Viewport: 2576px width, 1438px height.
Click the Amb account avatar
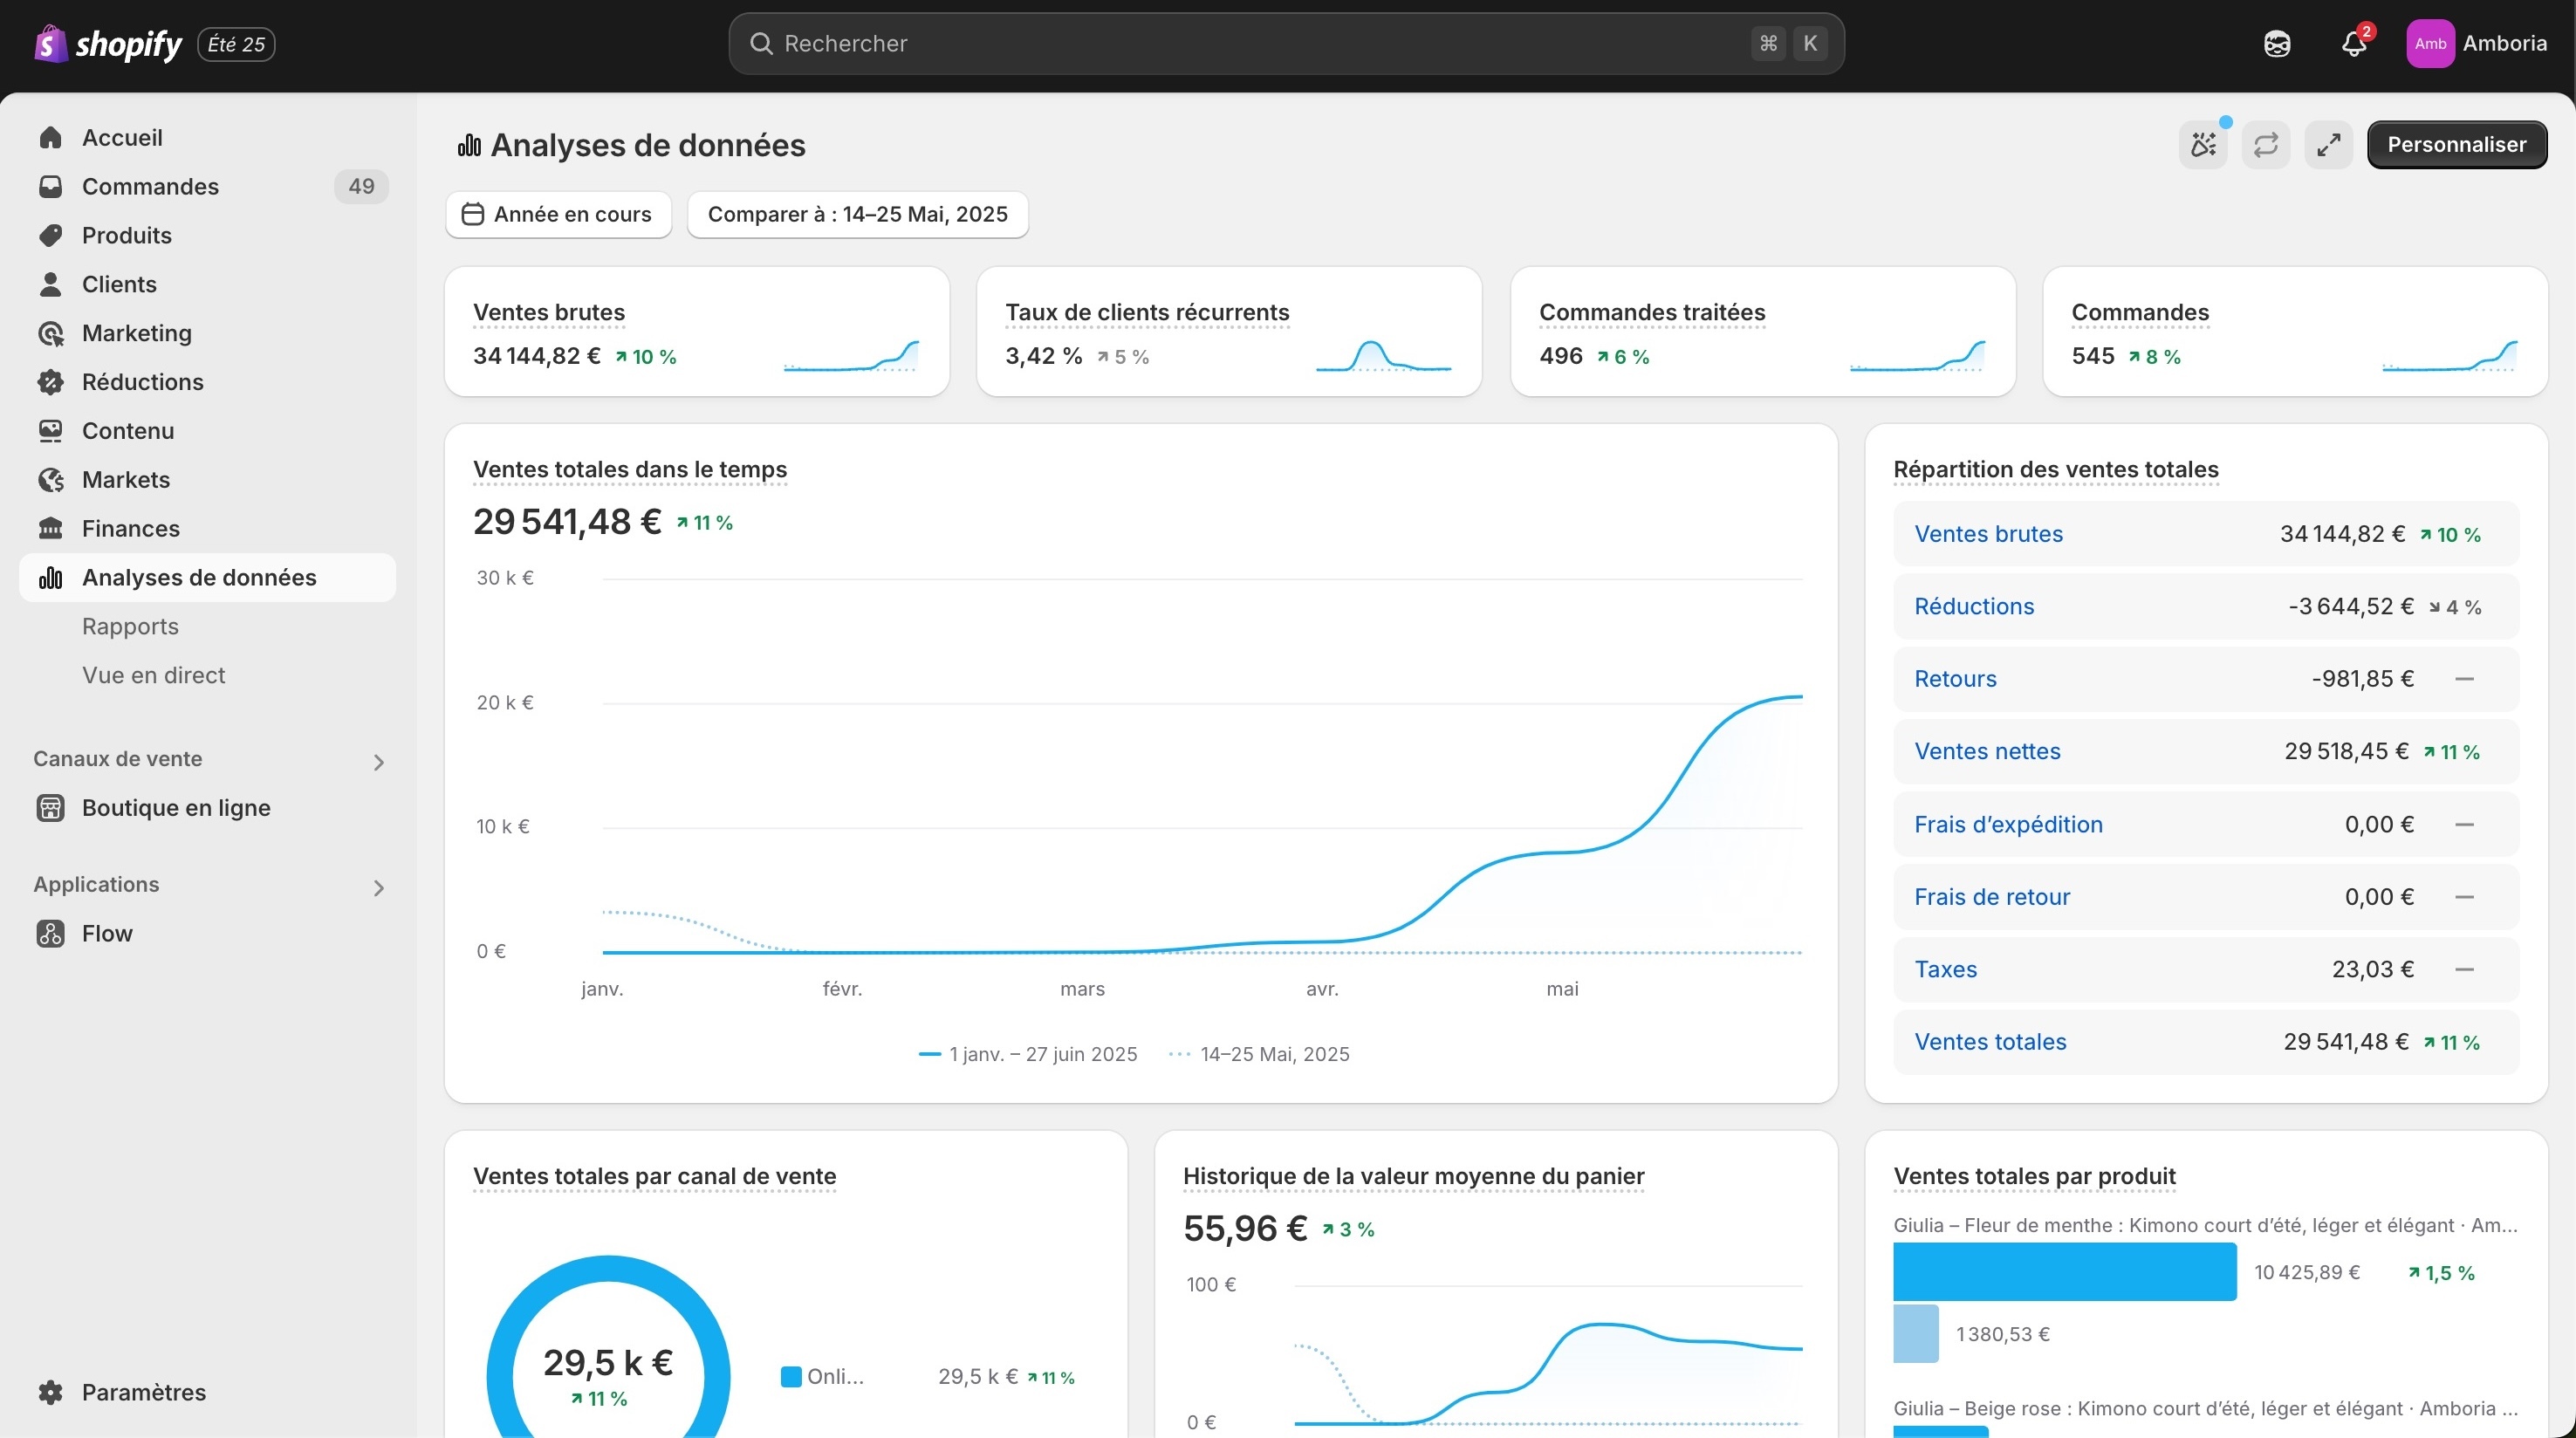click(x=2430, y=44)
